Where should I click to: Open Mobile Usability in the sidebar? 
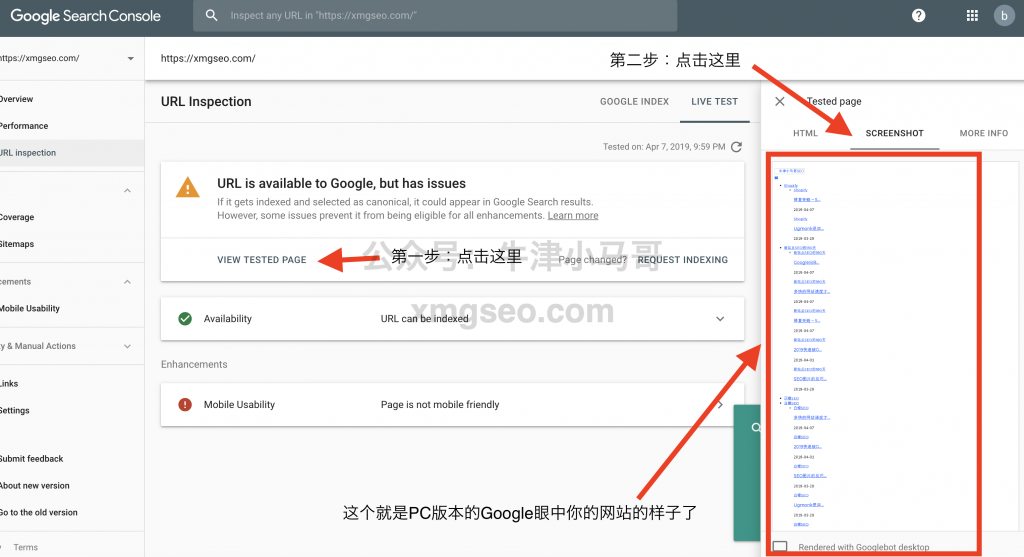point(29,308)
